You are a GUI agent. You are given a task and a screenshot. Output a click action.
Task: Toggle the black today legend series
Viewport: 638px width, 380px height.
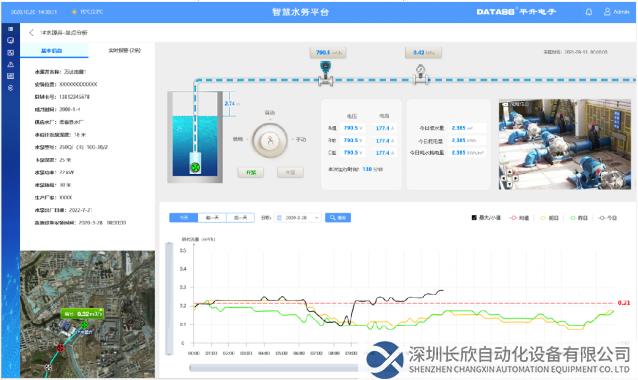tap(608, 218)
